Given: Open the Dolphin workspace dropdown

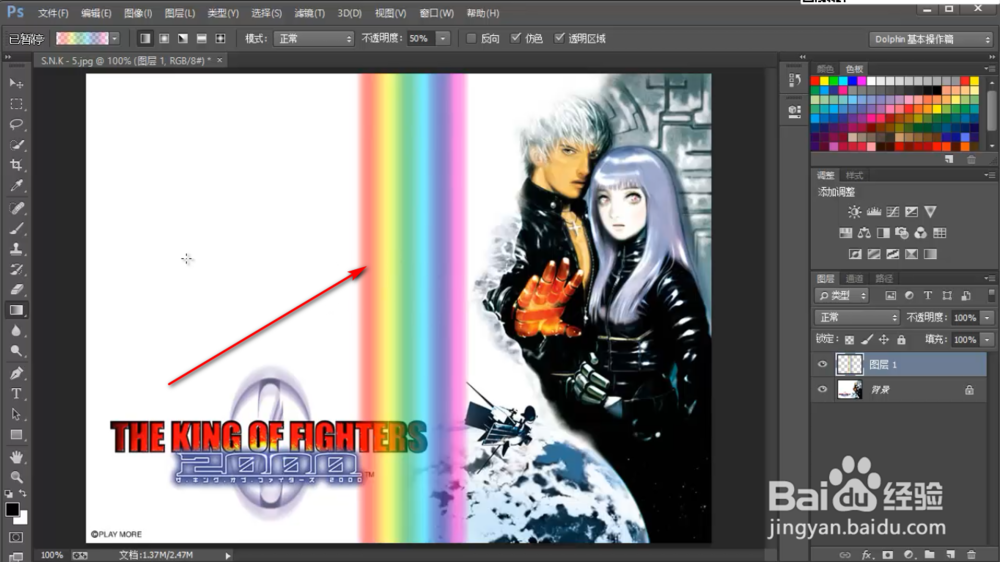Looking at the screenshot, I should coord(931,39).
